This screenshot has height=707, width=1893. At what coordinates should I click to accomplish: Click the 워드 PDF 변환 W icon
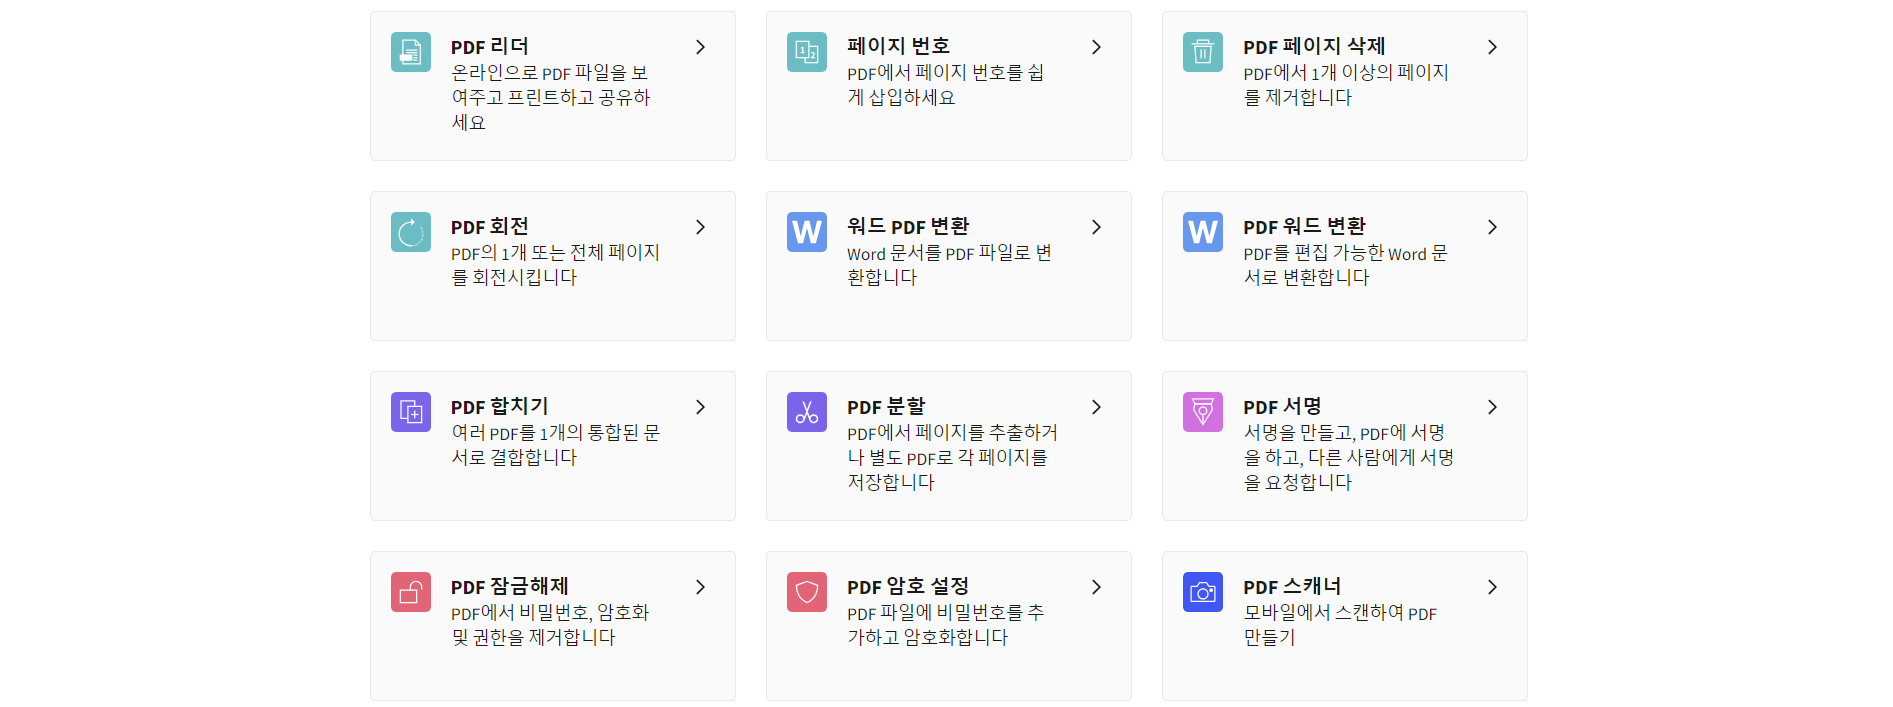pos(807,232)
